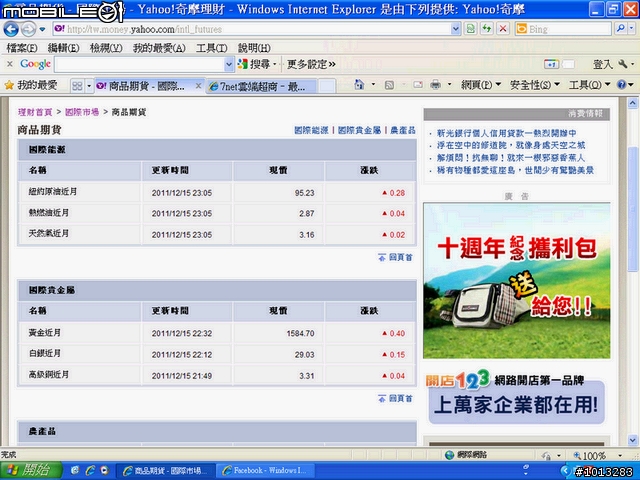This screenshot has height=480, width=640.
Task: Open the 檢視(V) menu
Action: [x=106, y=48]
